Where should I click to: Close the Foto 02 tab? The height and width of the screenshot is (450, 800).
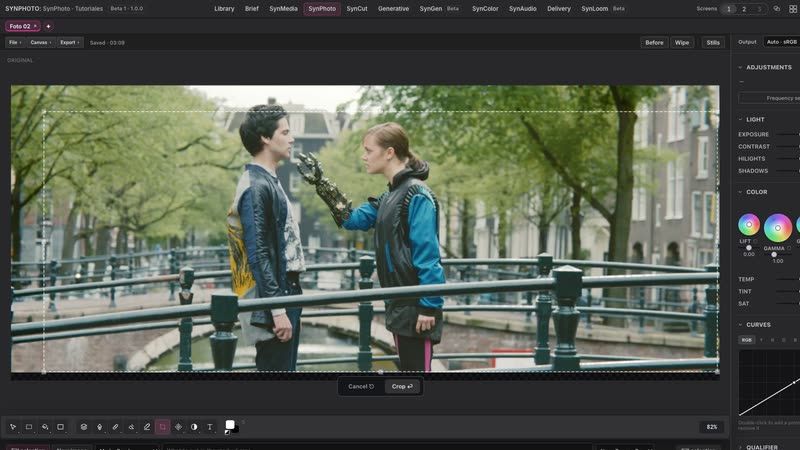(35, 26)
